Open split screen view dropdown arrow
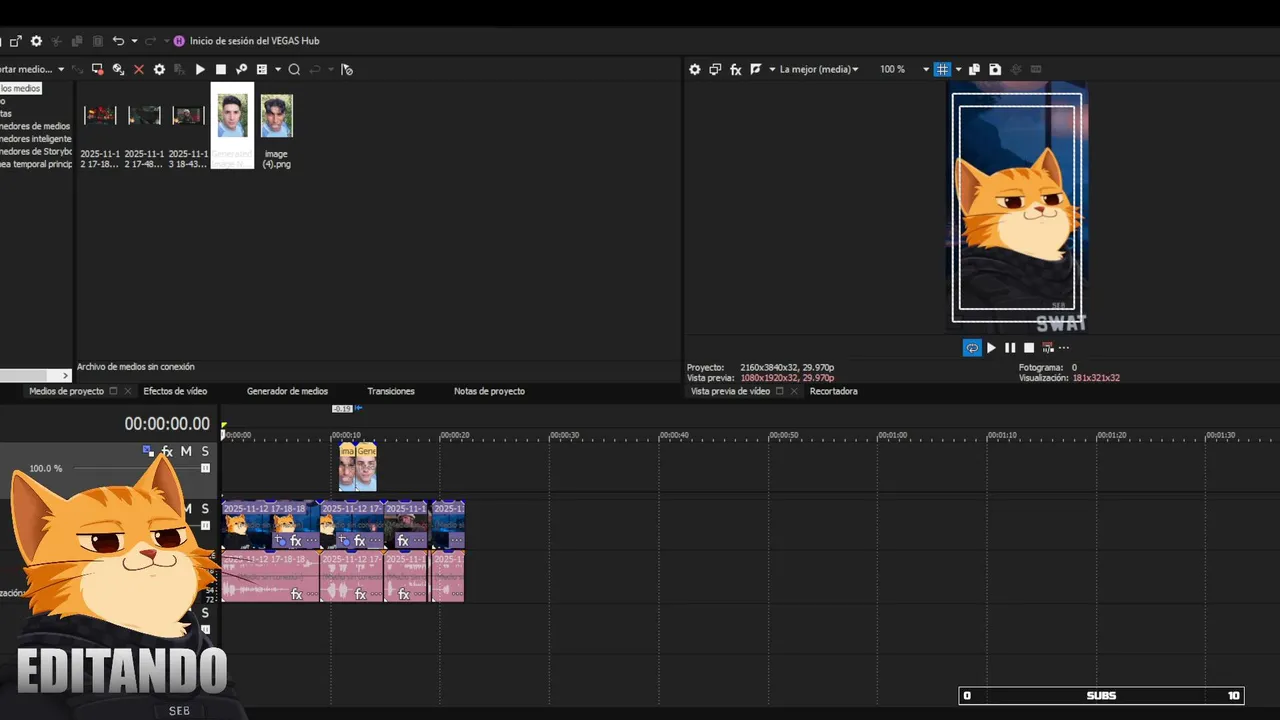Screen dimensions: 1280x720 point(772,69)
